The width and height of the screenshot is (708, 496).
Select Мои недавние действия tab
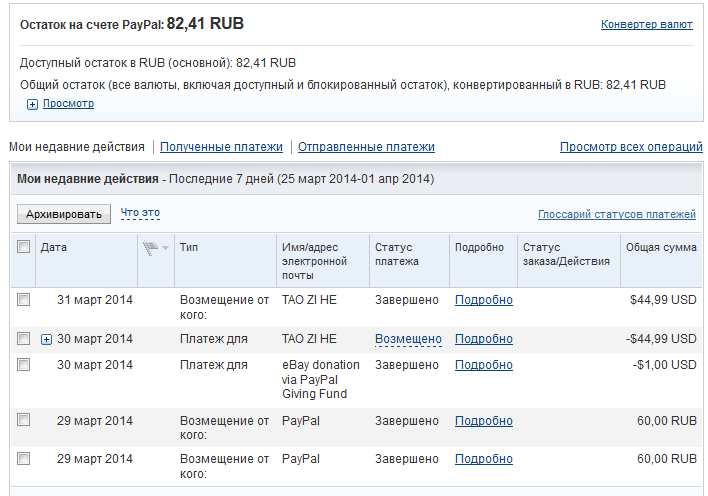point(77,147)
